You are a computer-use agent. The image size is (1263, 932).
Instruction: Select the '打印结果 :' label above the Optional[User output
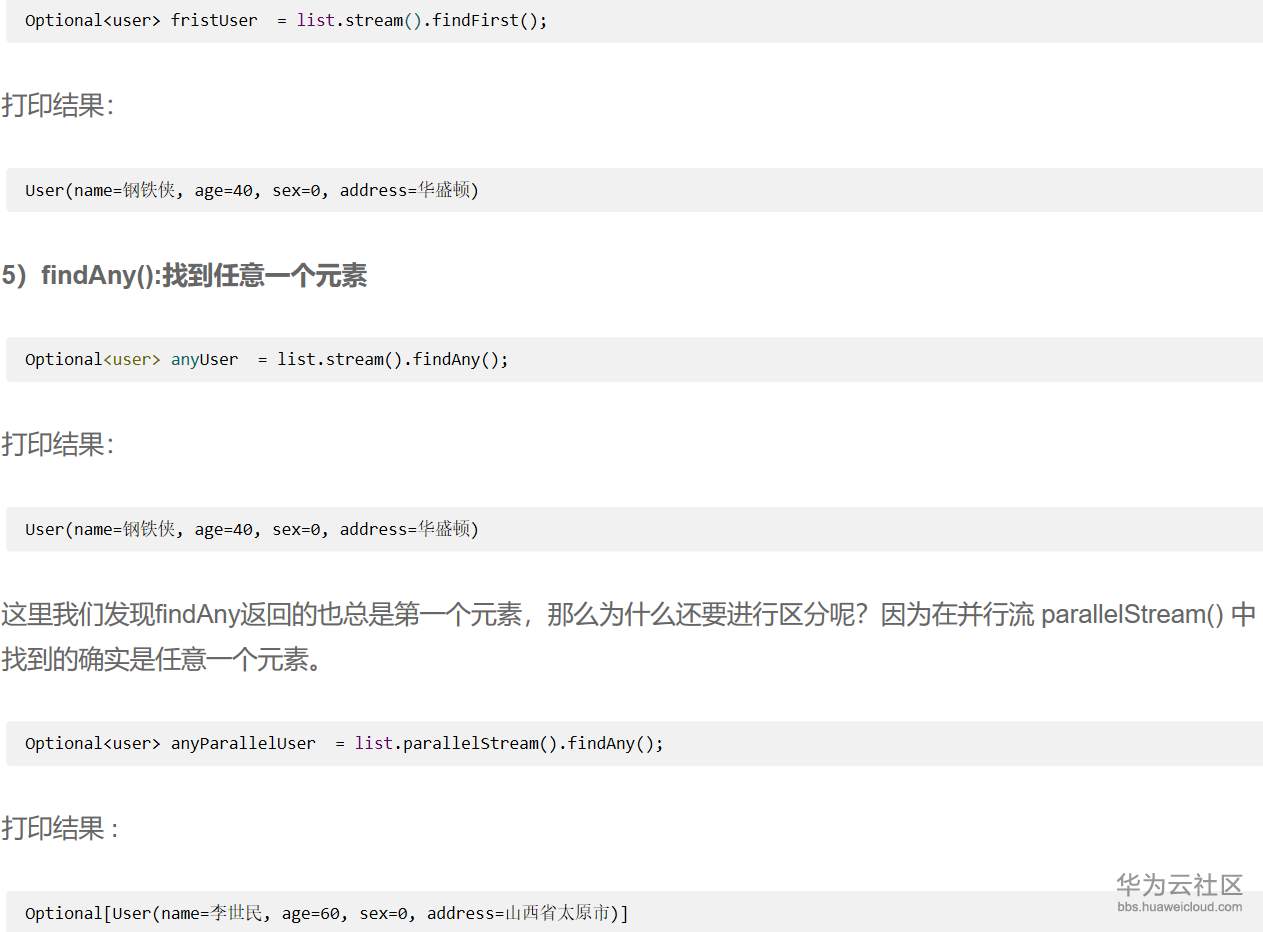click(x=60, y=828)
